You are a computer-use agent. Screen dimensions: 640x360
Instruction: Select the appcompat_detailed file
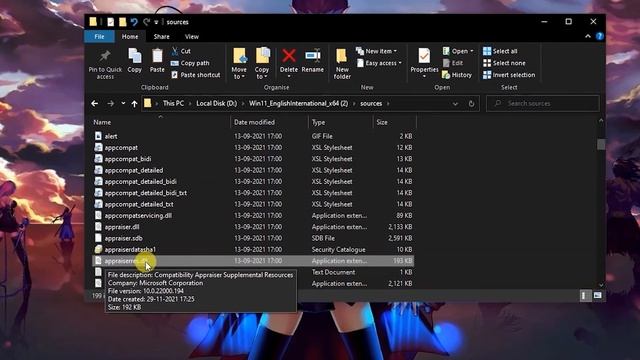coord(253,170)
